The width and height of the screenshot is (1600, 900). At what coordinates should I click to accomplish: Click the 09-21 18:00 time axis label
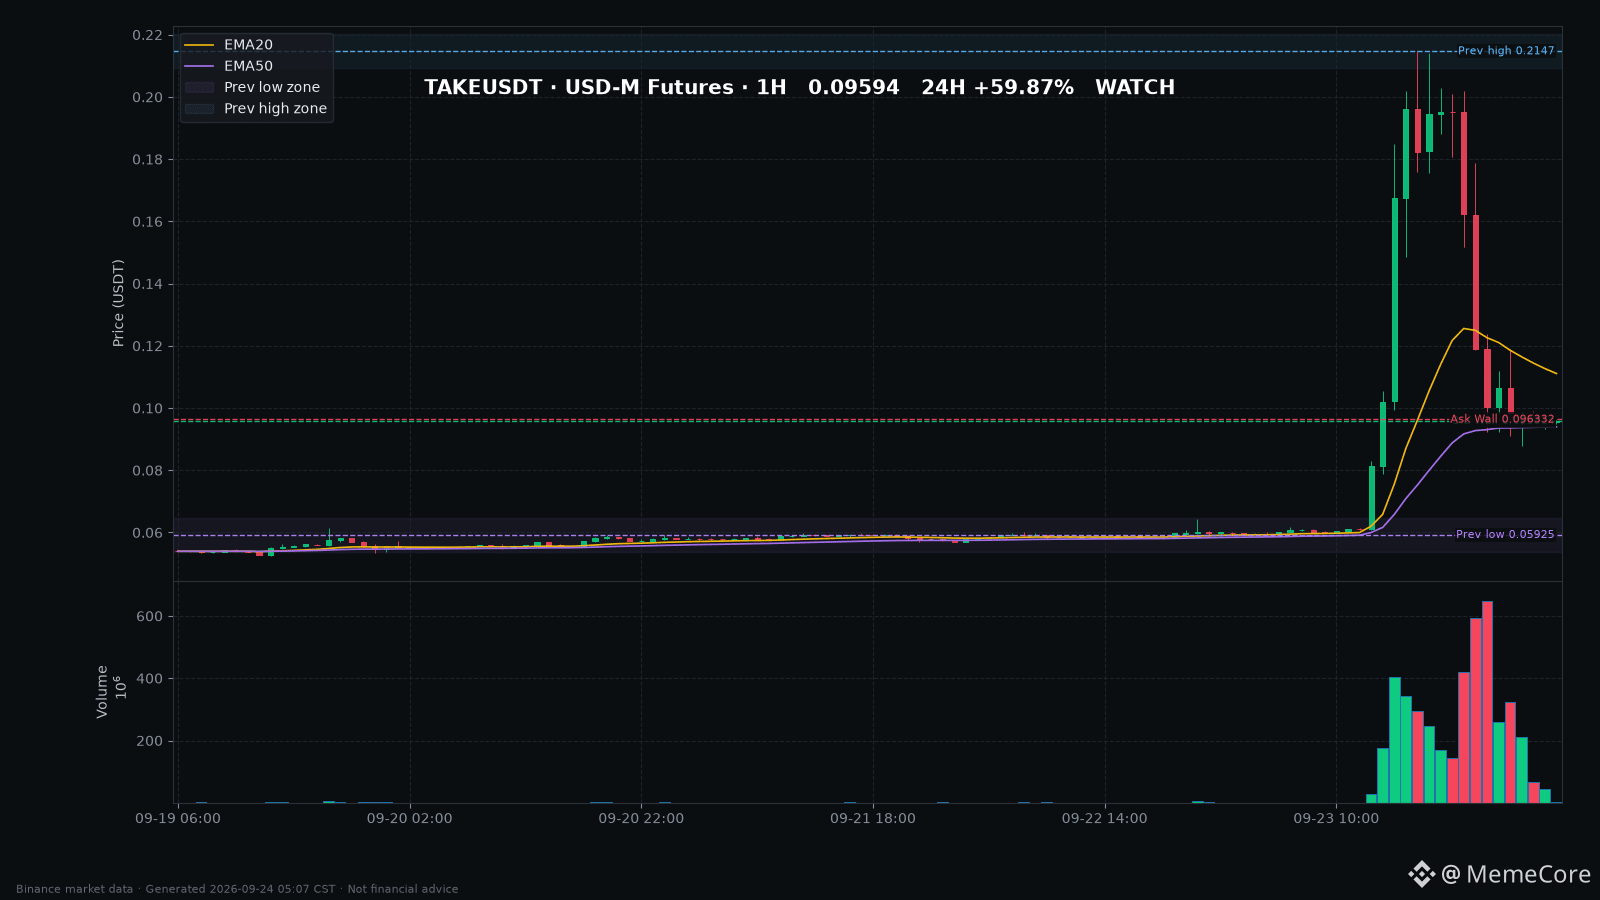873,818
